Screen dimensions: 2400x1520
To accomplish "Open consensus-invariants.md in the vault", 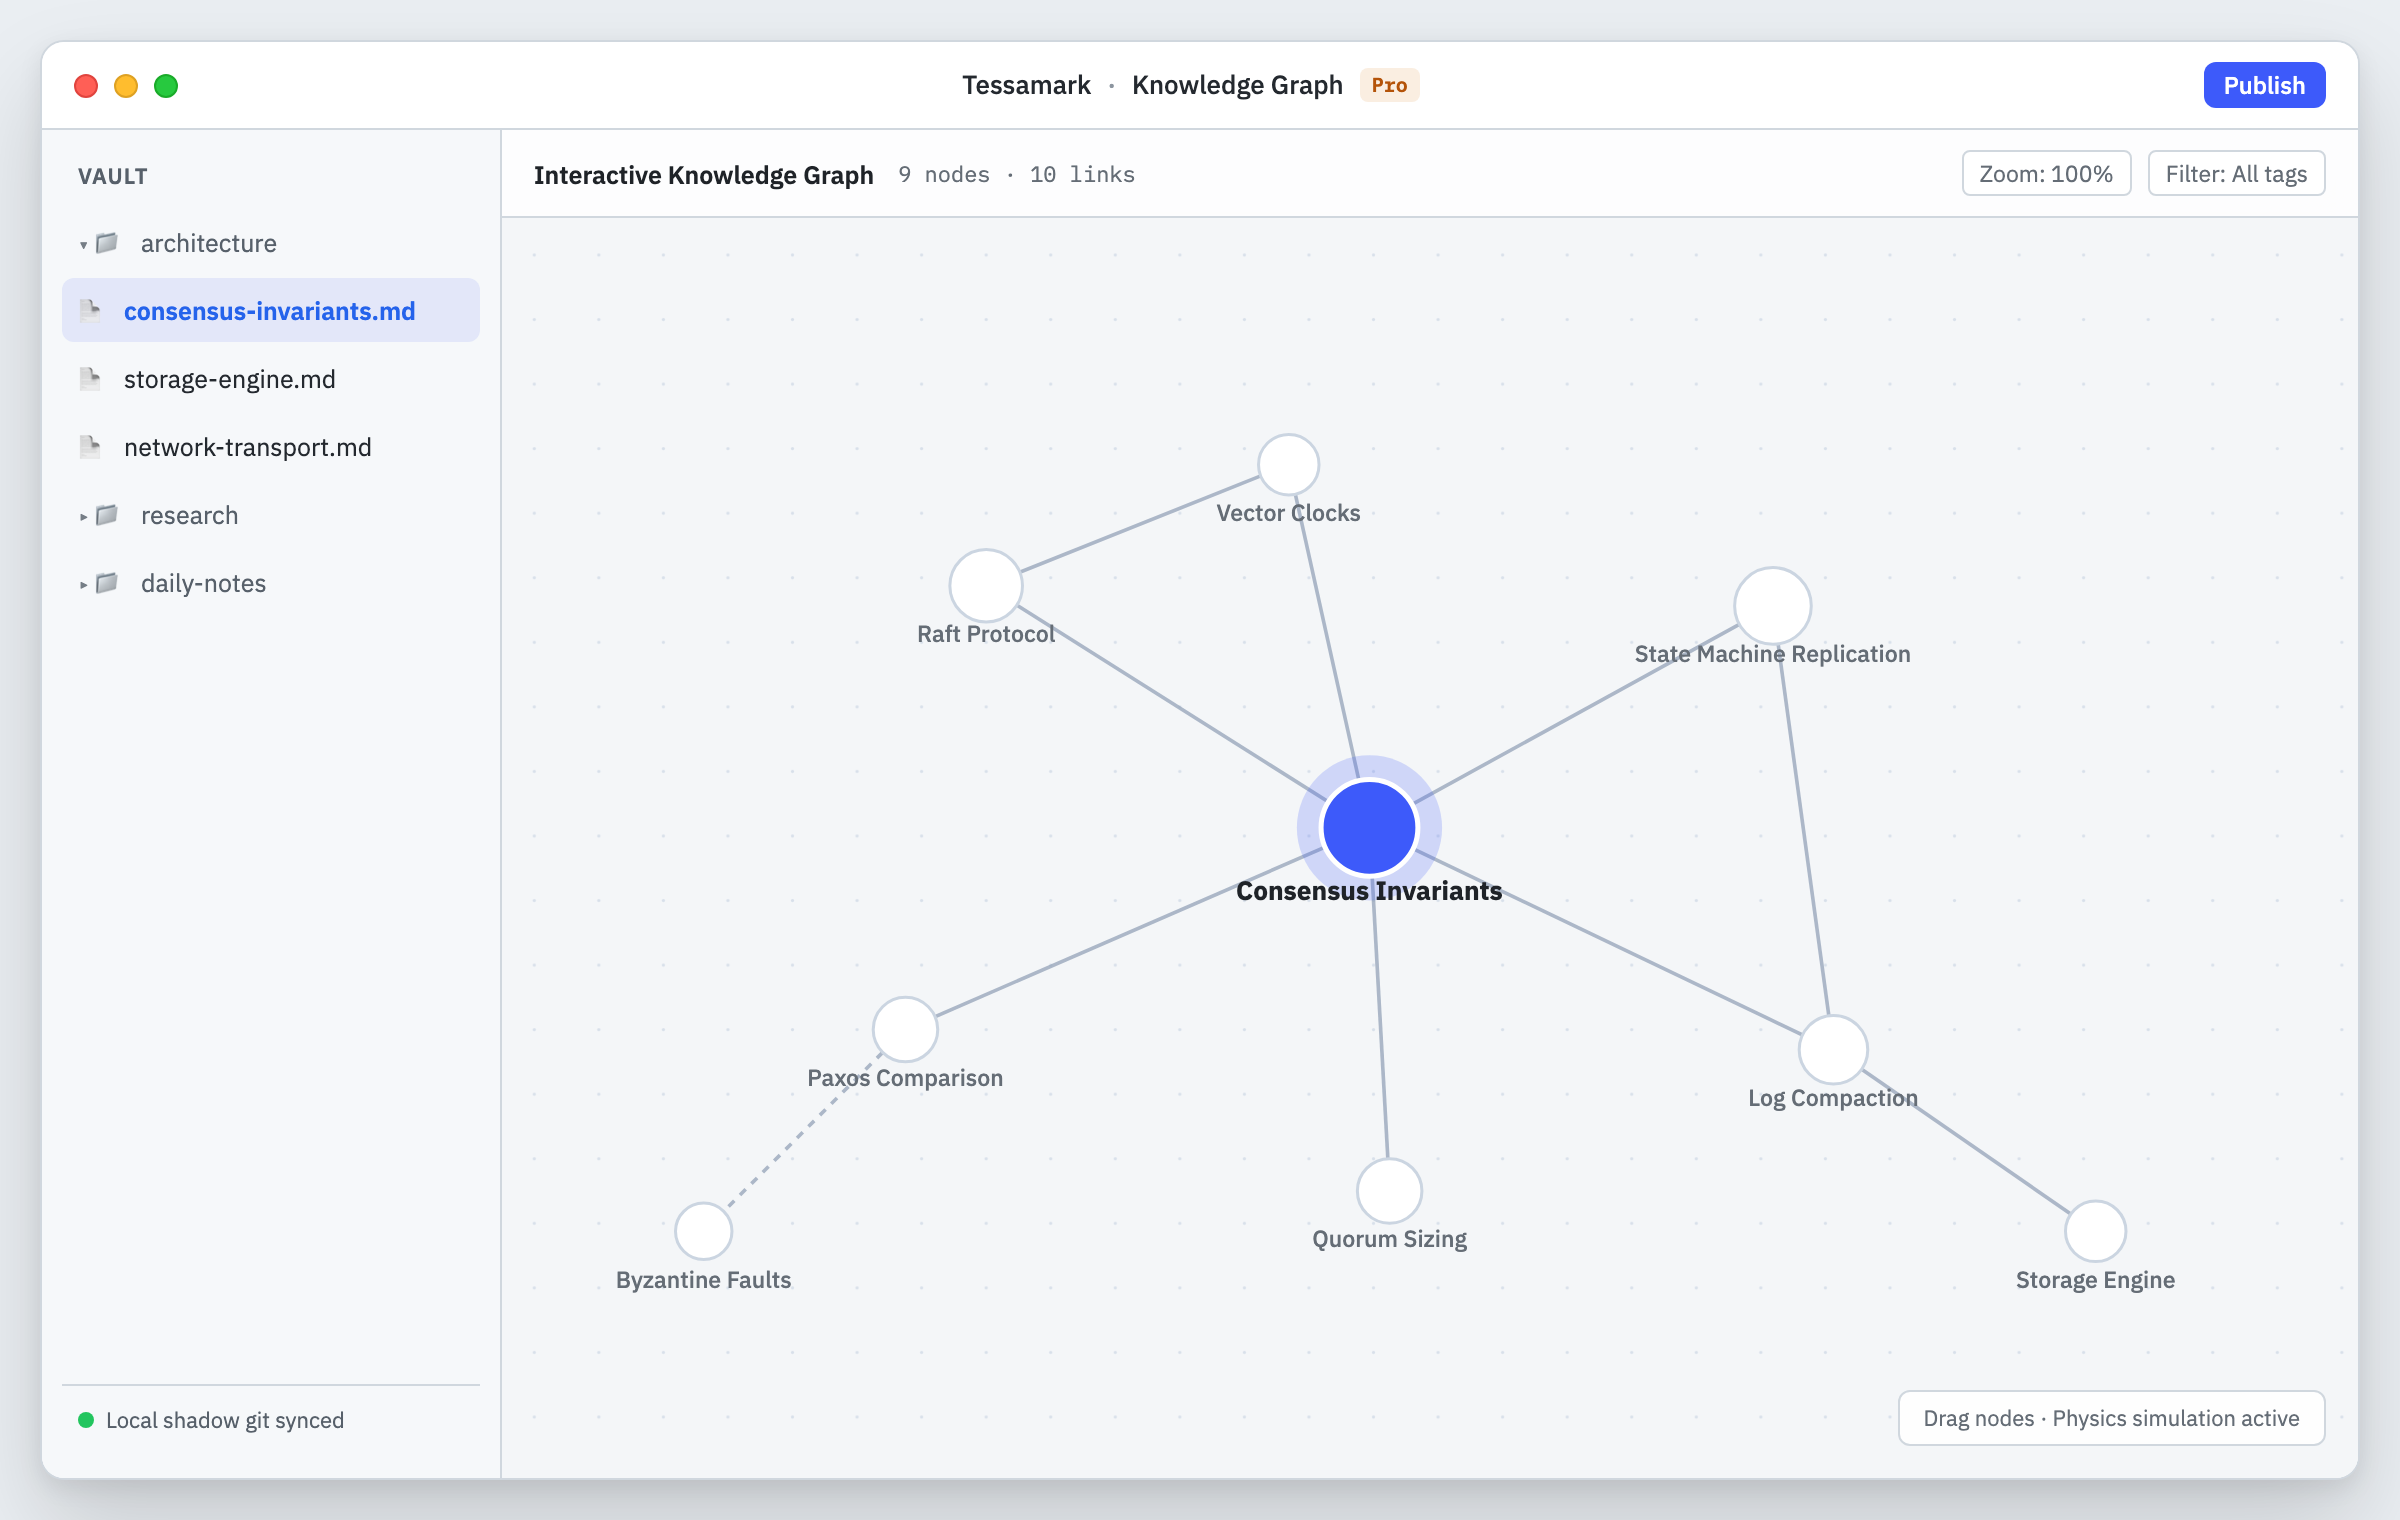I will pyautogui.click(x=271, y=310).
